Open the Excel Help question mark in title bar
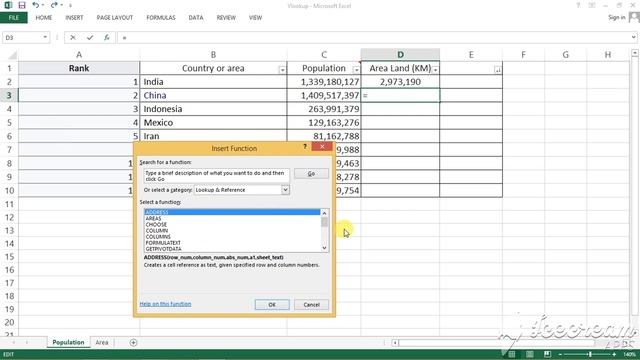This screenshot has width=640, height=360. pyautogui.click(x=578, y=6)
